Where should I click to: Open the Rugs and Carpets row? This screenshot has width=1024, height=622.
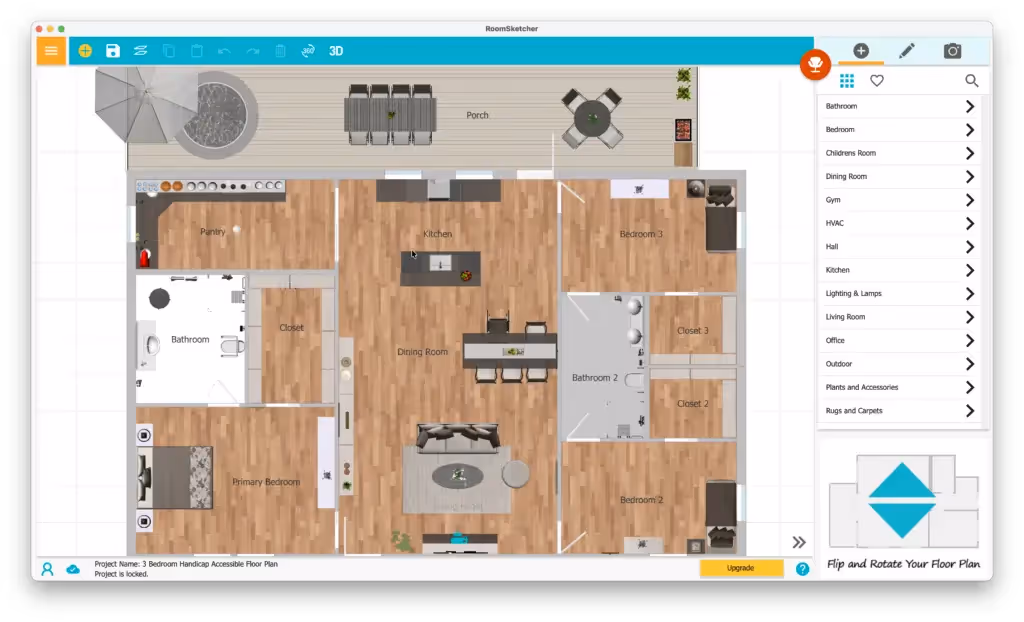(x=900, y=411)
